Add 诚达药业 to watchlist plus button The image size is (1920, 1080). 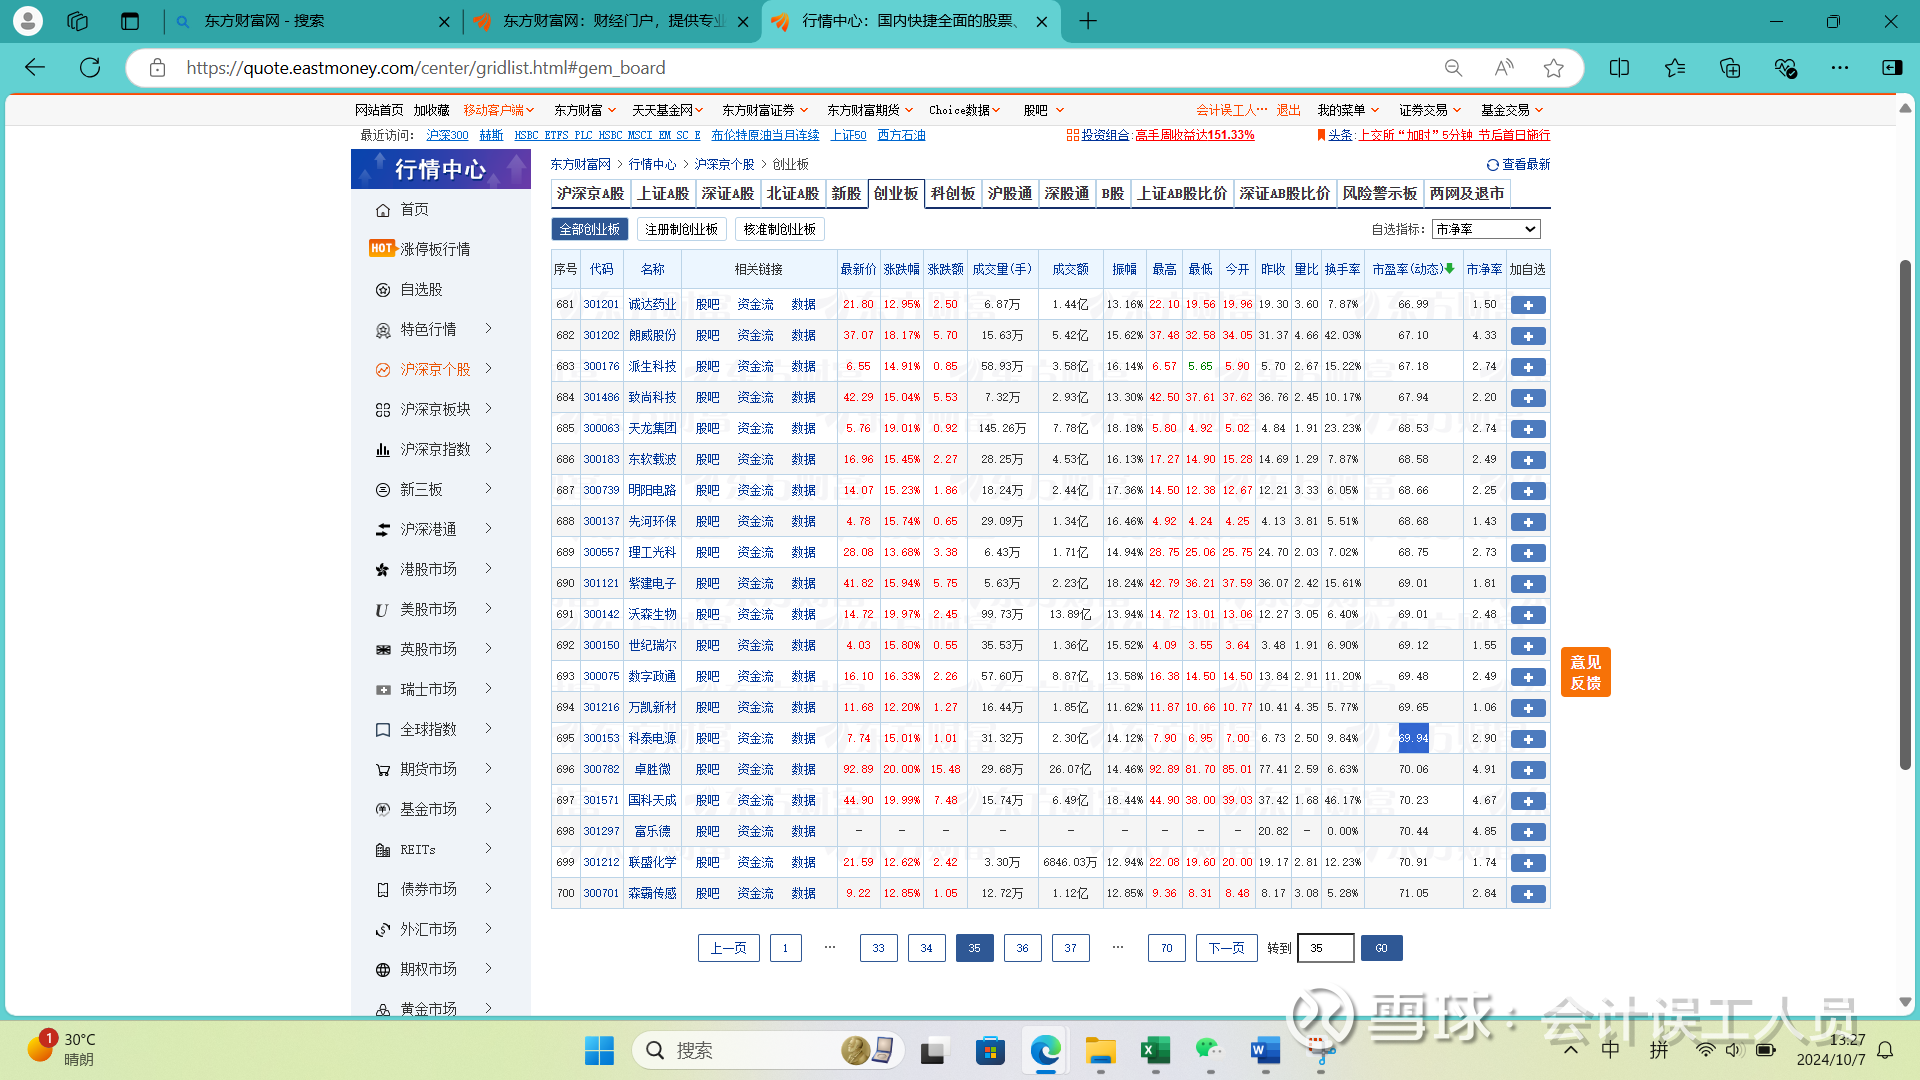1528,305
